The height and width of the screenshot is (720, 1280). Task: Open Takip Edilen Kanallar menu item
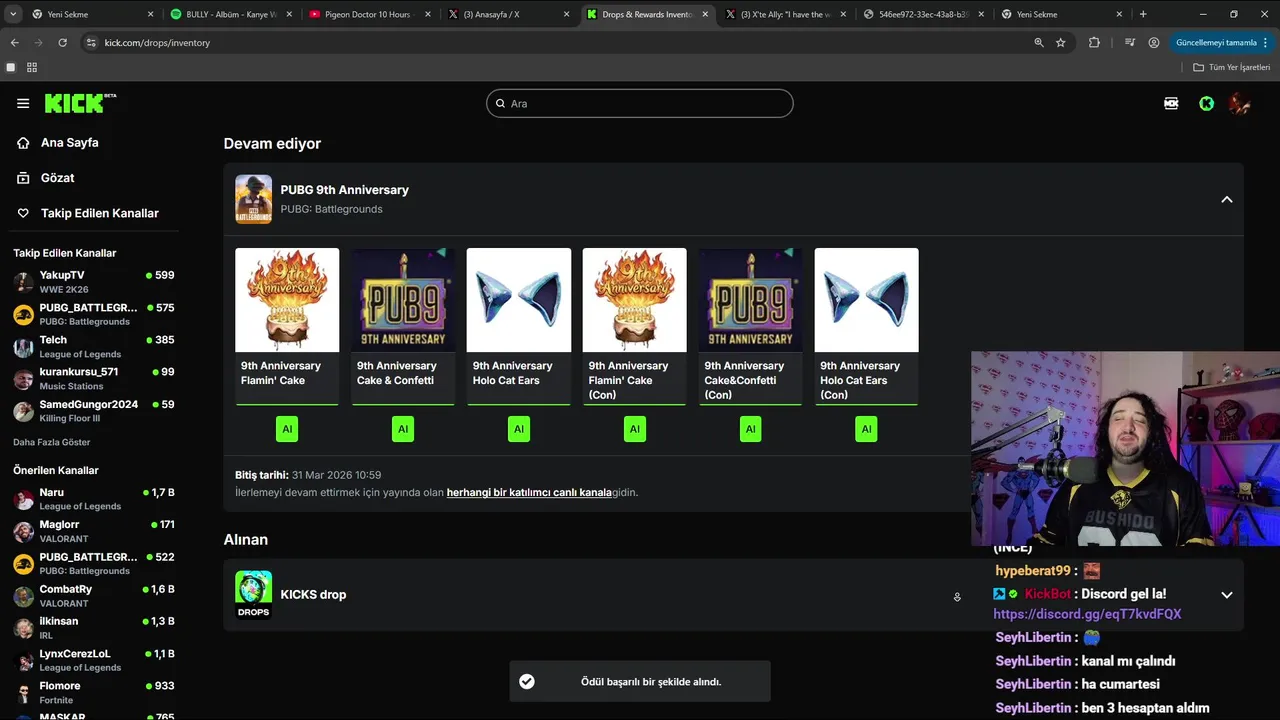(88, 213)
